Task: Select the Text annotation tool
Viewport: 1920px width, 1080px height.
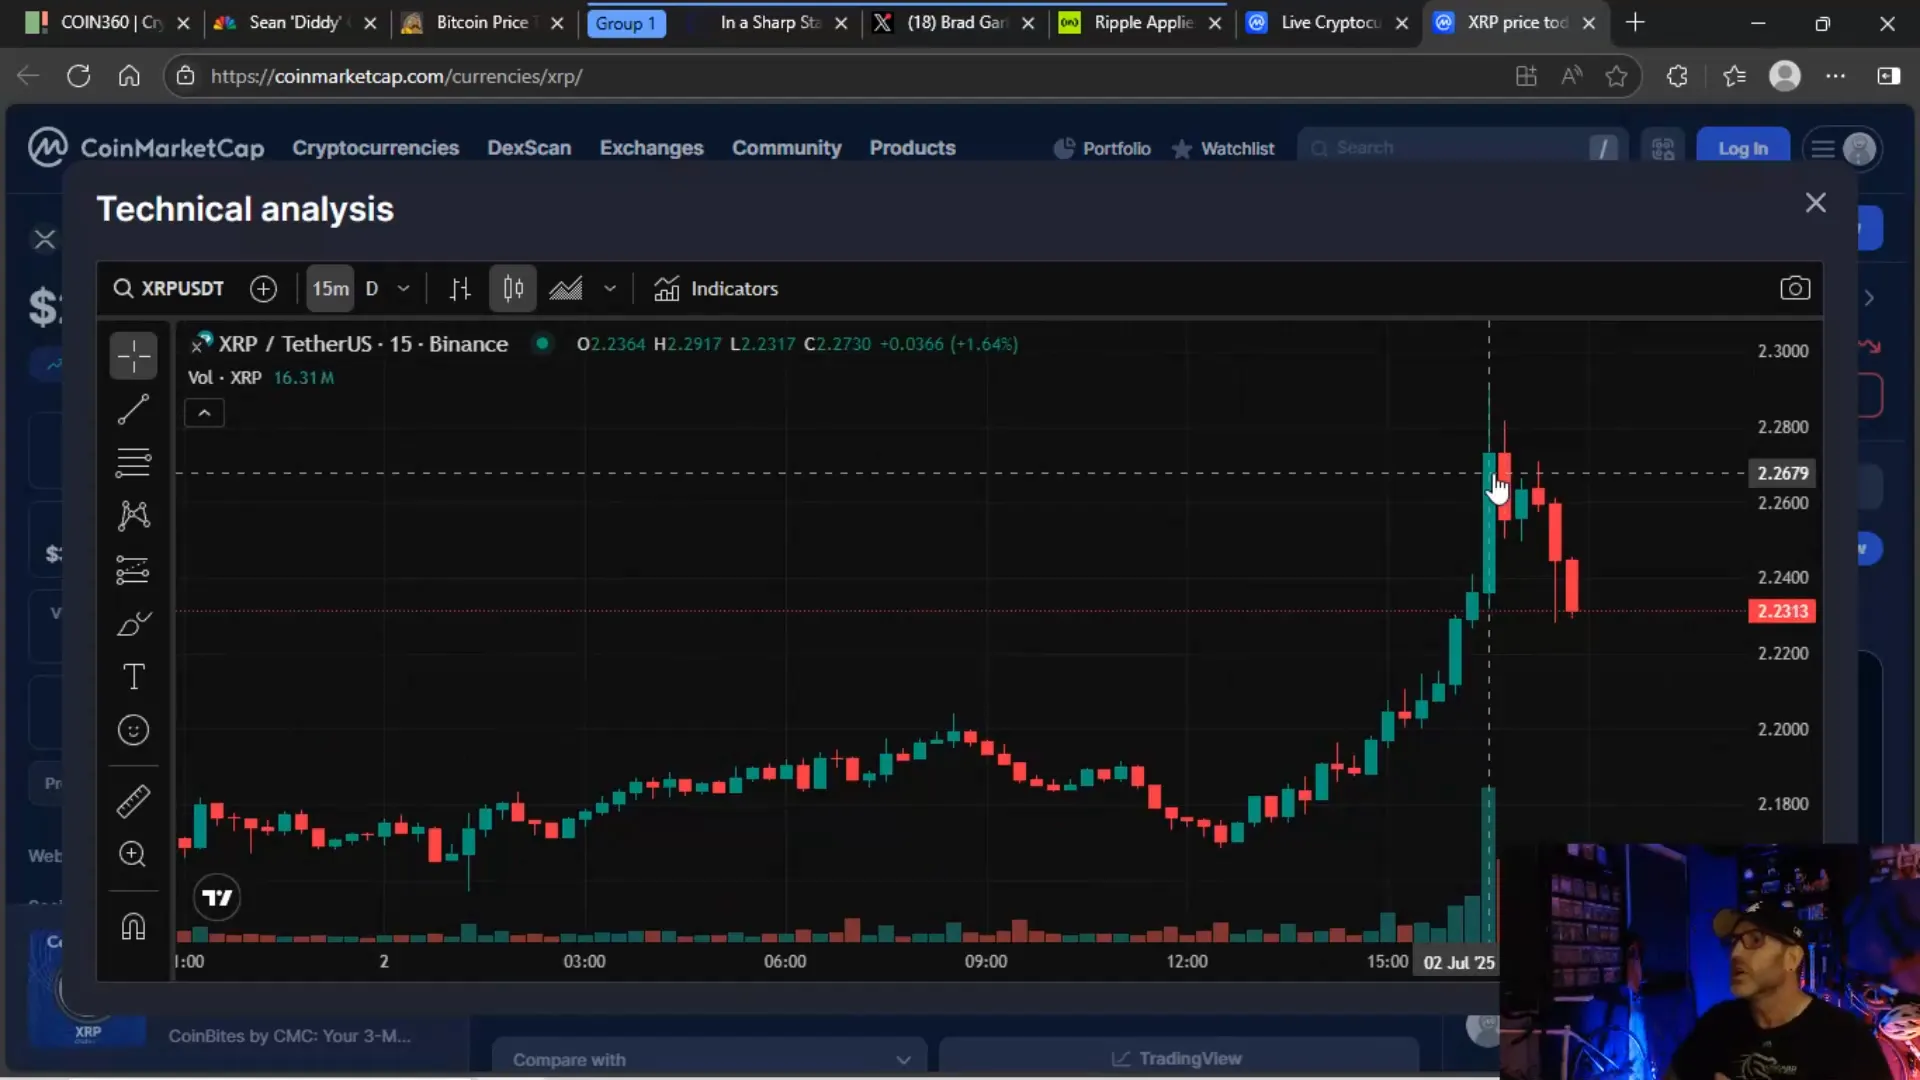Action: (x=133, y=677)
